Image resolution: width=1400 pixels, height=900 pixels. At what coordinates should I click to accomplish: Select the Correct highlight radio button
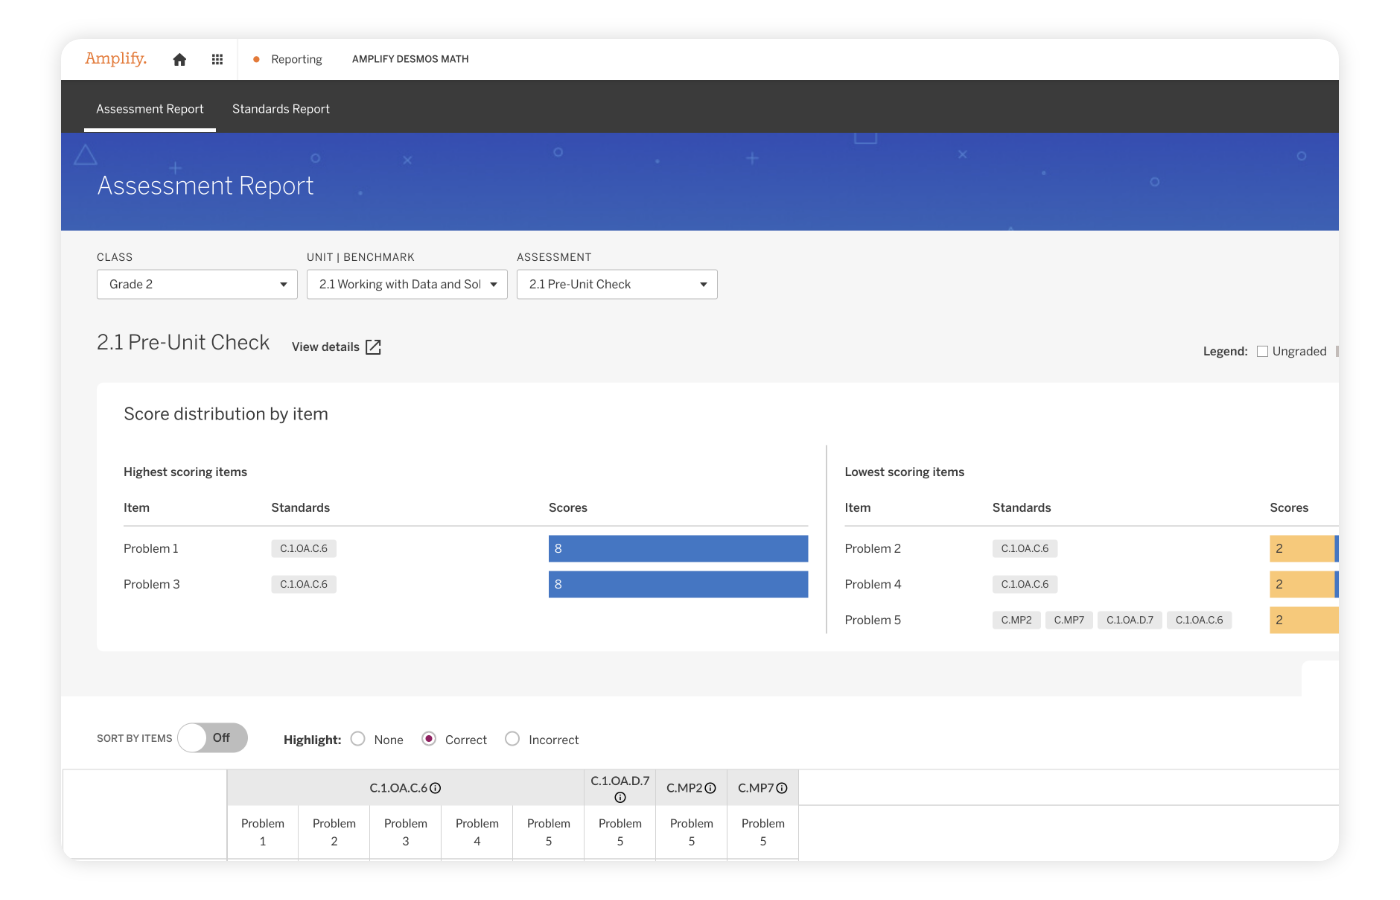point(429,739)
